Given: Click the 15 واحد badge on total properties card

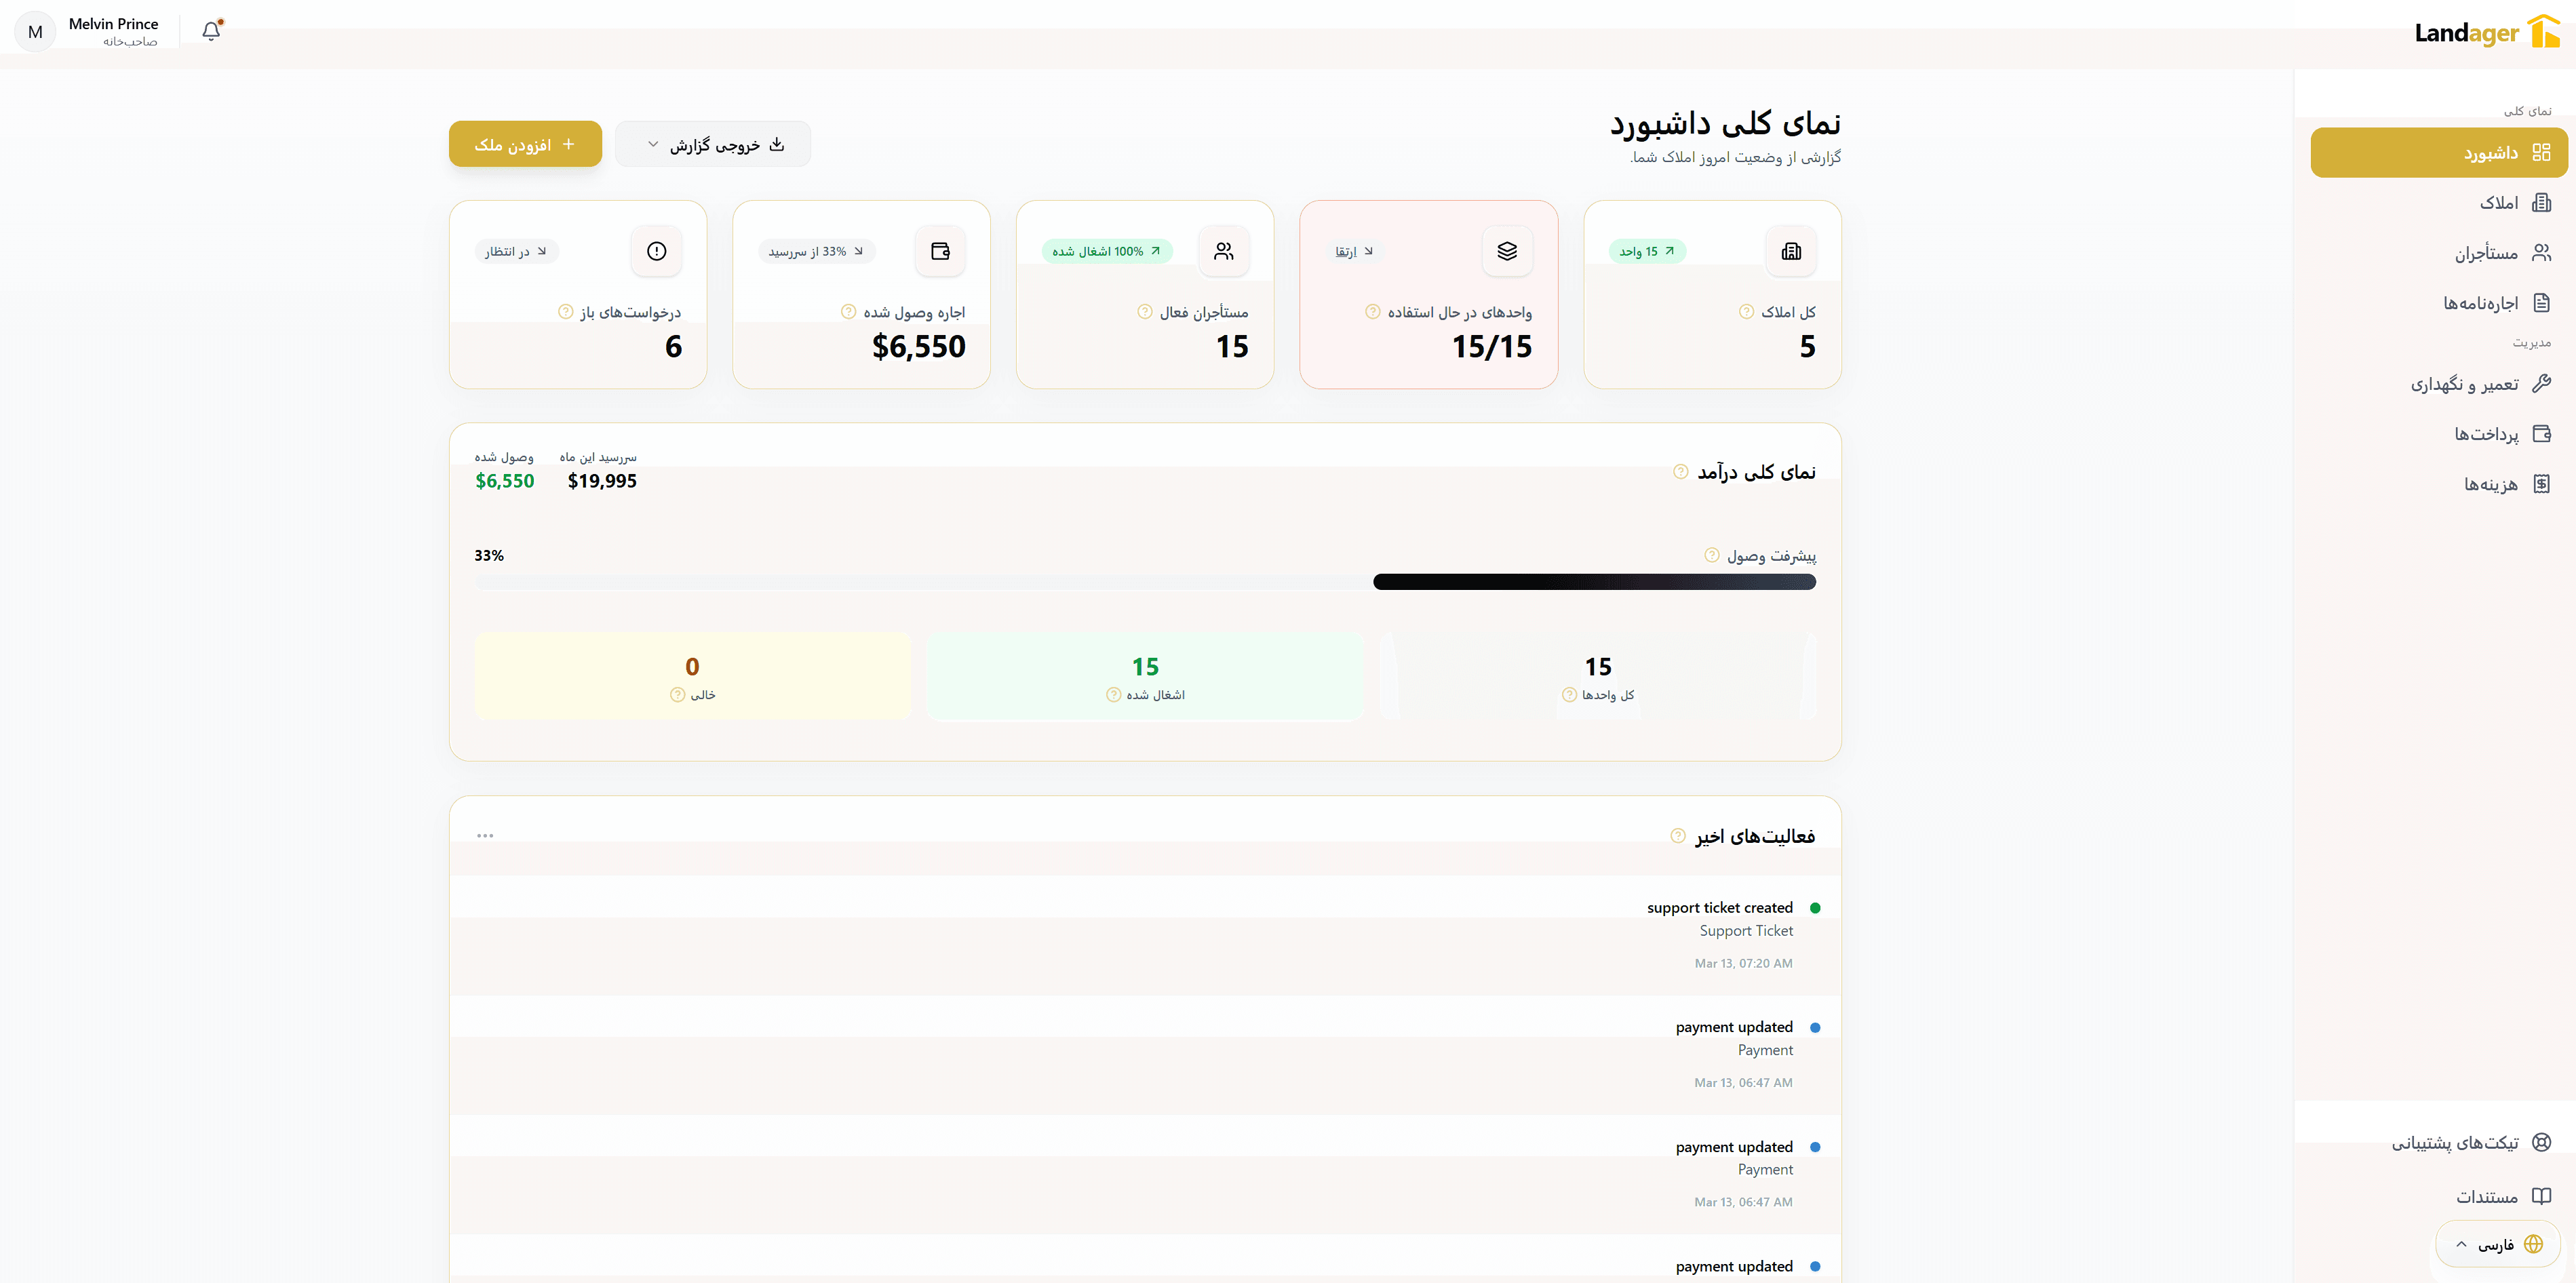Looking at the screenshot, I should pos(1647,251).
